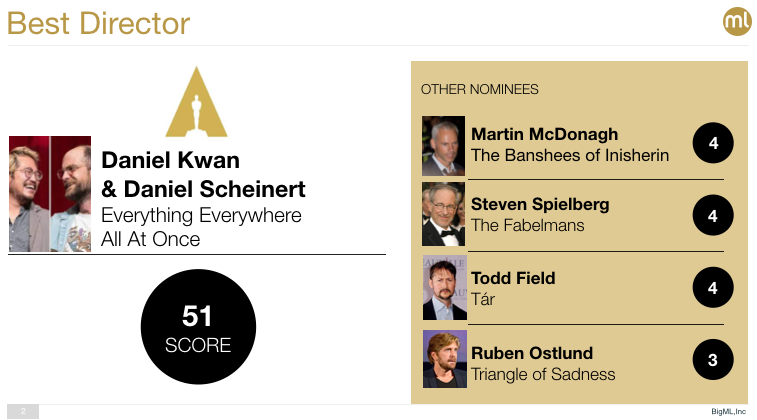Click the Best Director slide title
Image resolution: width=757 pixels, height=420 pixels.
[x=98, y=23]
